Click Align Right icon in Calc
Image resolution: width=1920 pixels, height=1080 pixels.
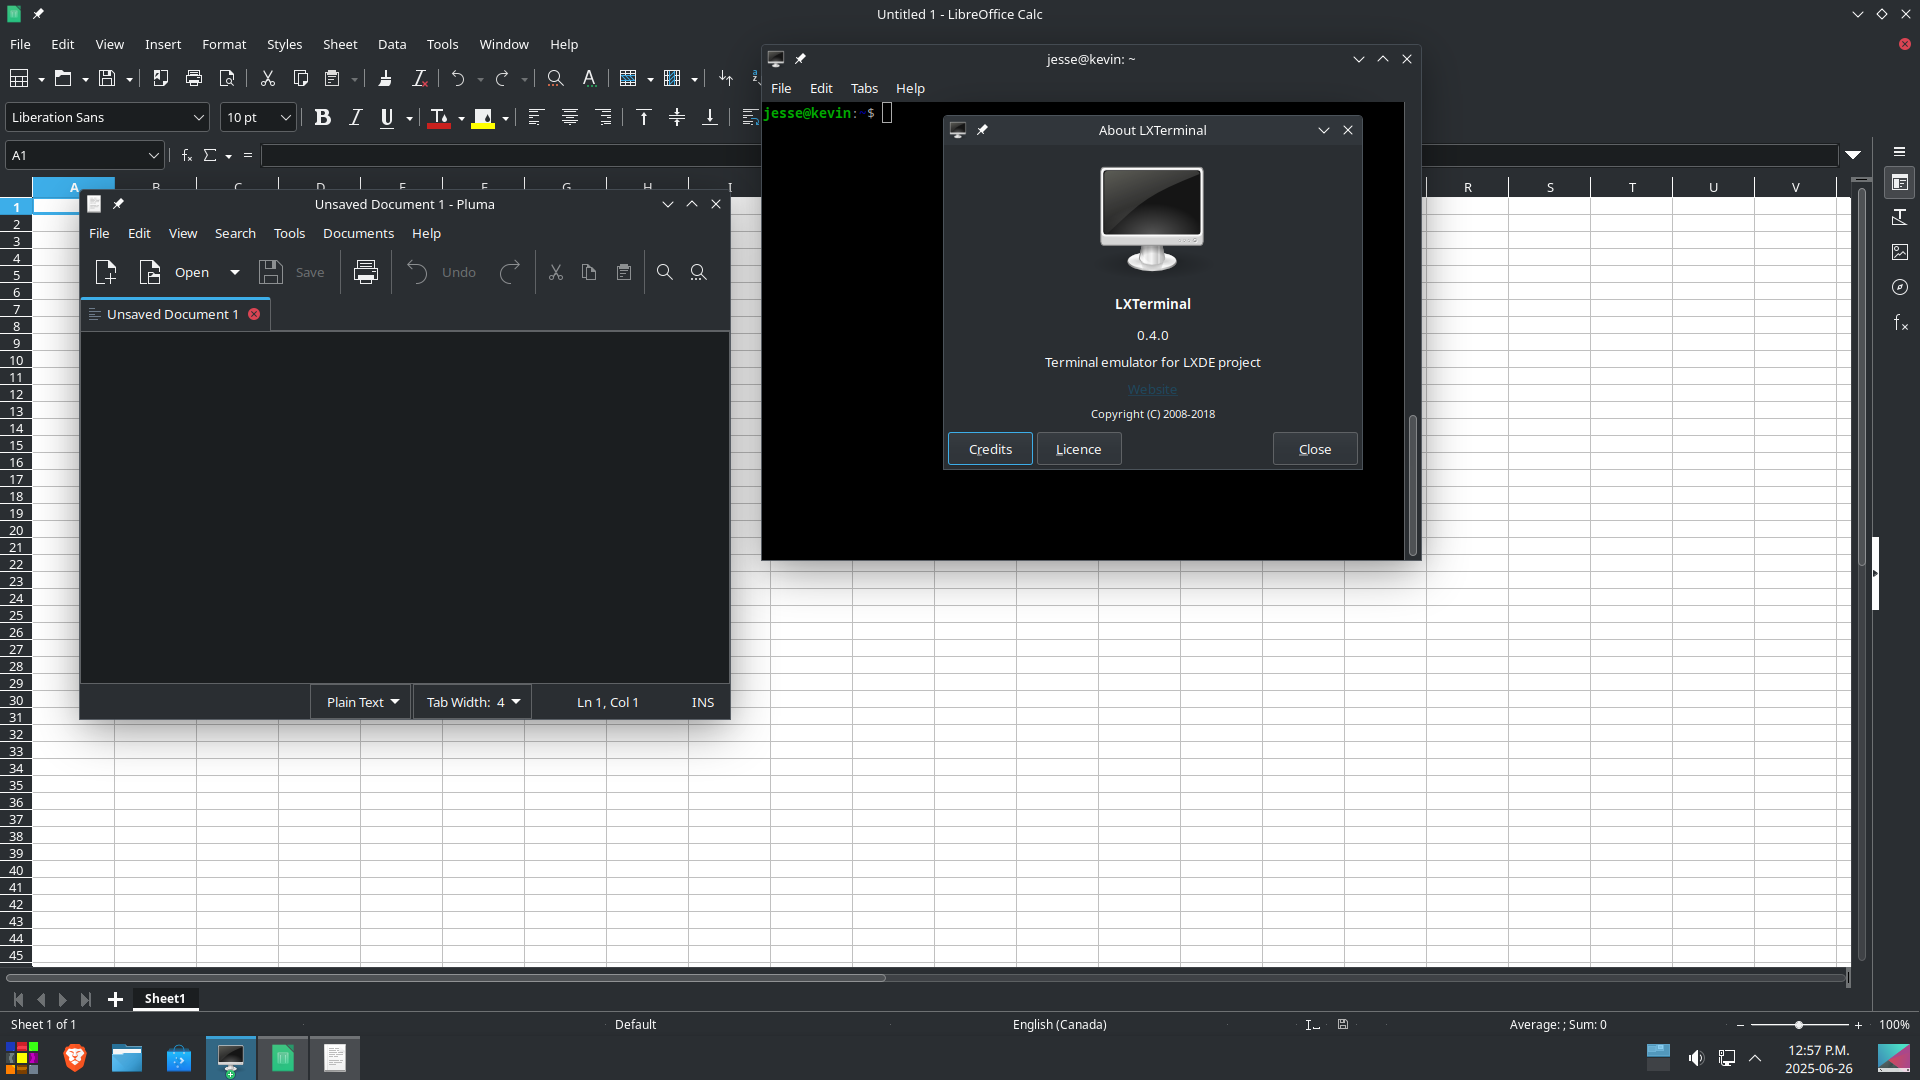pos(603,118)
